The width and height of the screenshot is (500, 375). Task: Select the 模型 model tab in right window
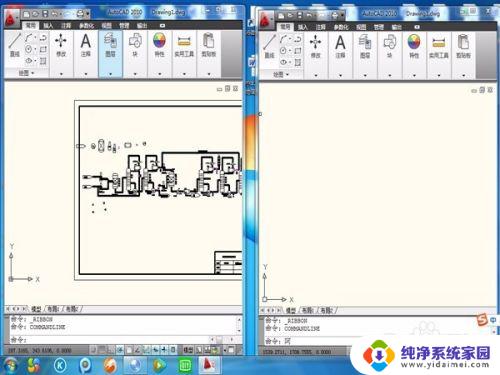point(291,311)
